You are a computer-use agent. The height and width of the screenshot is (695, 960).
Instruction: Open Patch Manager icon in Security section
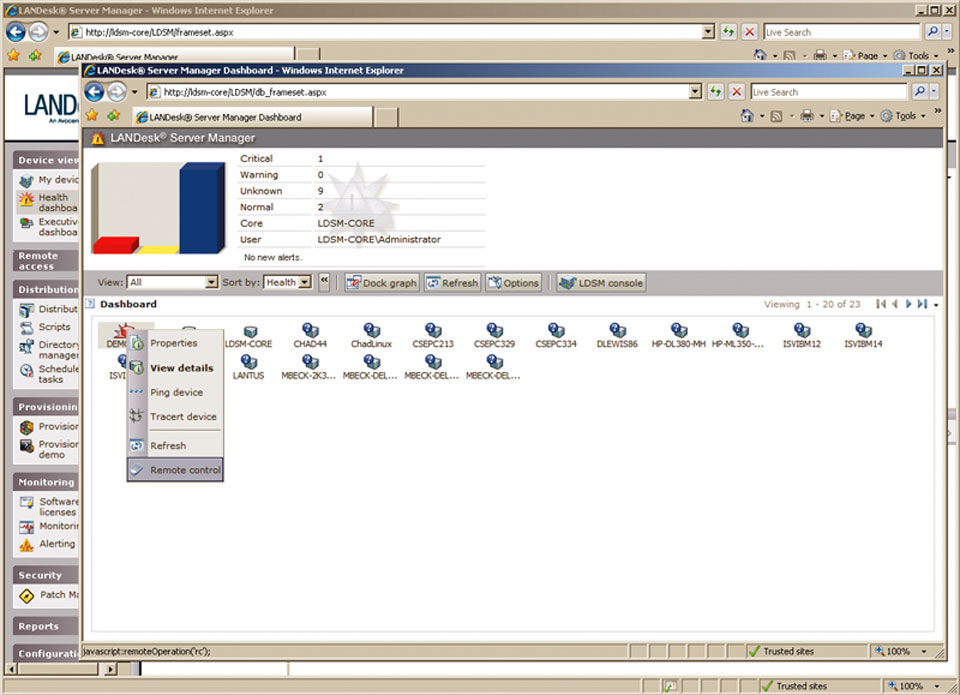pos(27,596)
